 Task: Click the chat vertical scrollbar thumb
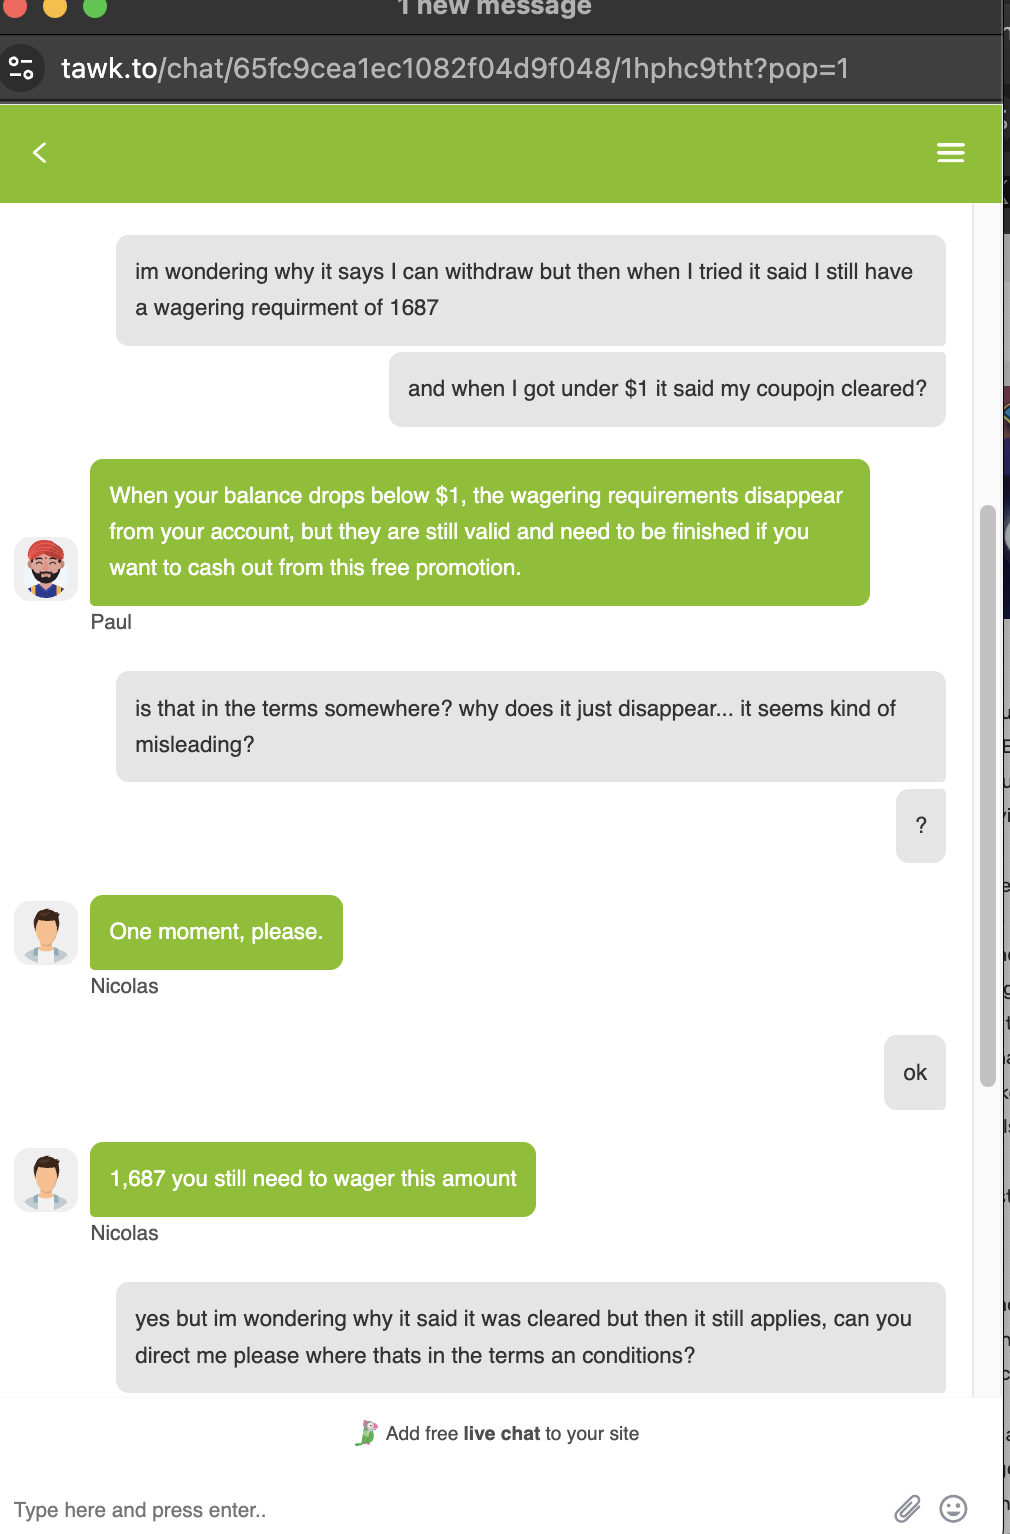(x=988, y=796)
